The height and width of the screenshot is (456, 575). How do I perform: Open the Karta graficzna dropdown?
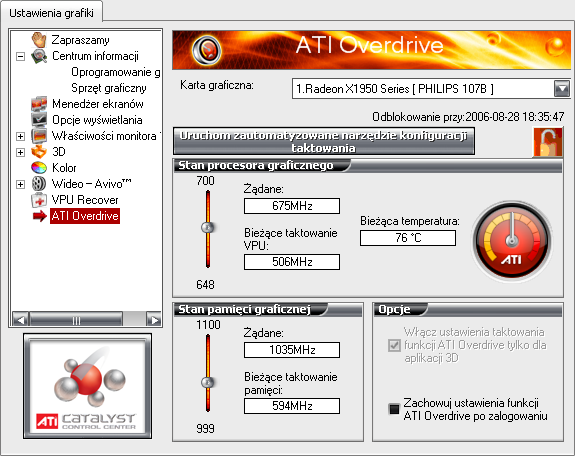(561, 88)
